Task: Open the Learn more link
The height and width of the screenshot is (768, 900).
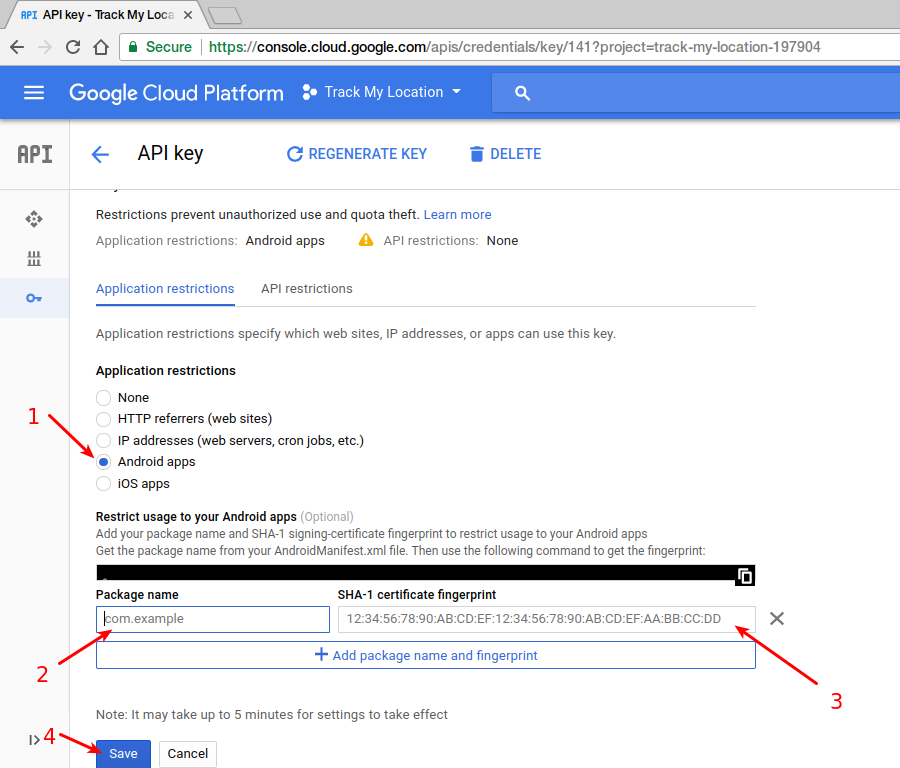Action: point(457,215)
